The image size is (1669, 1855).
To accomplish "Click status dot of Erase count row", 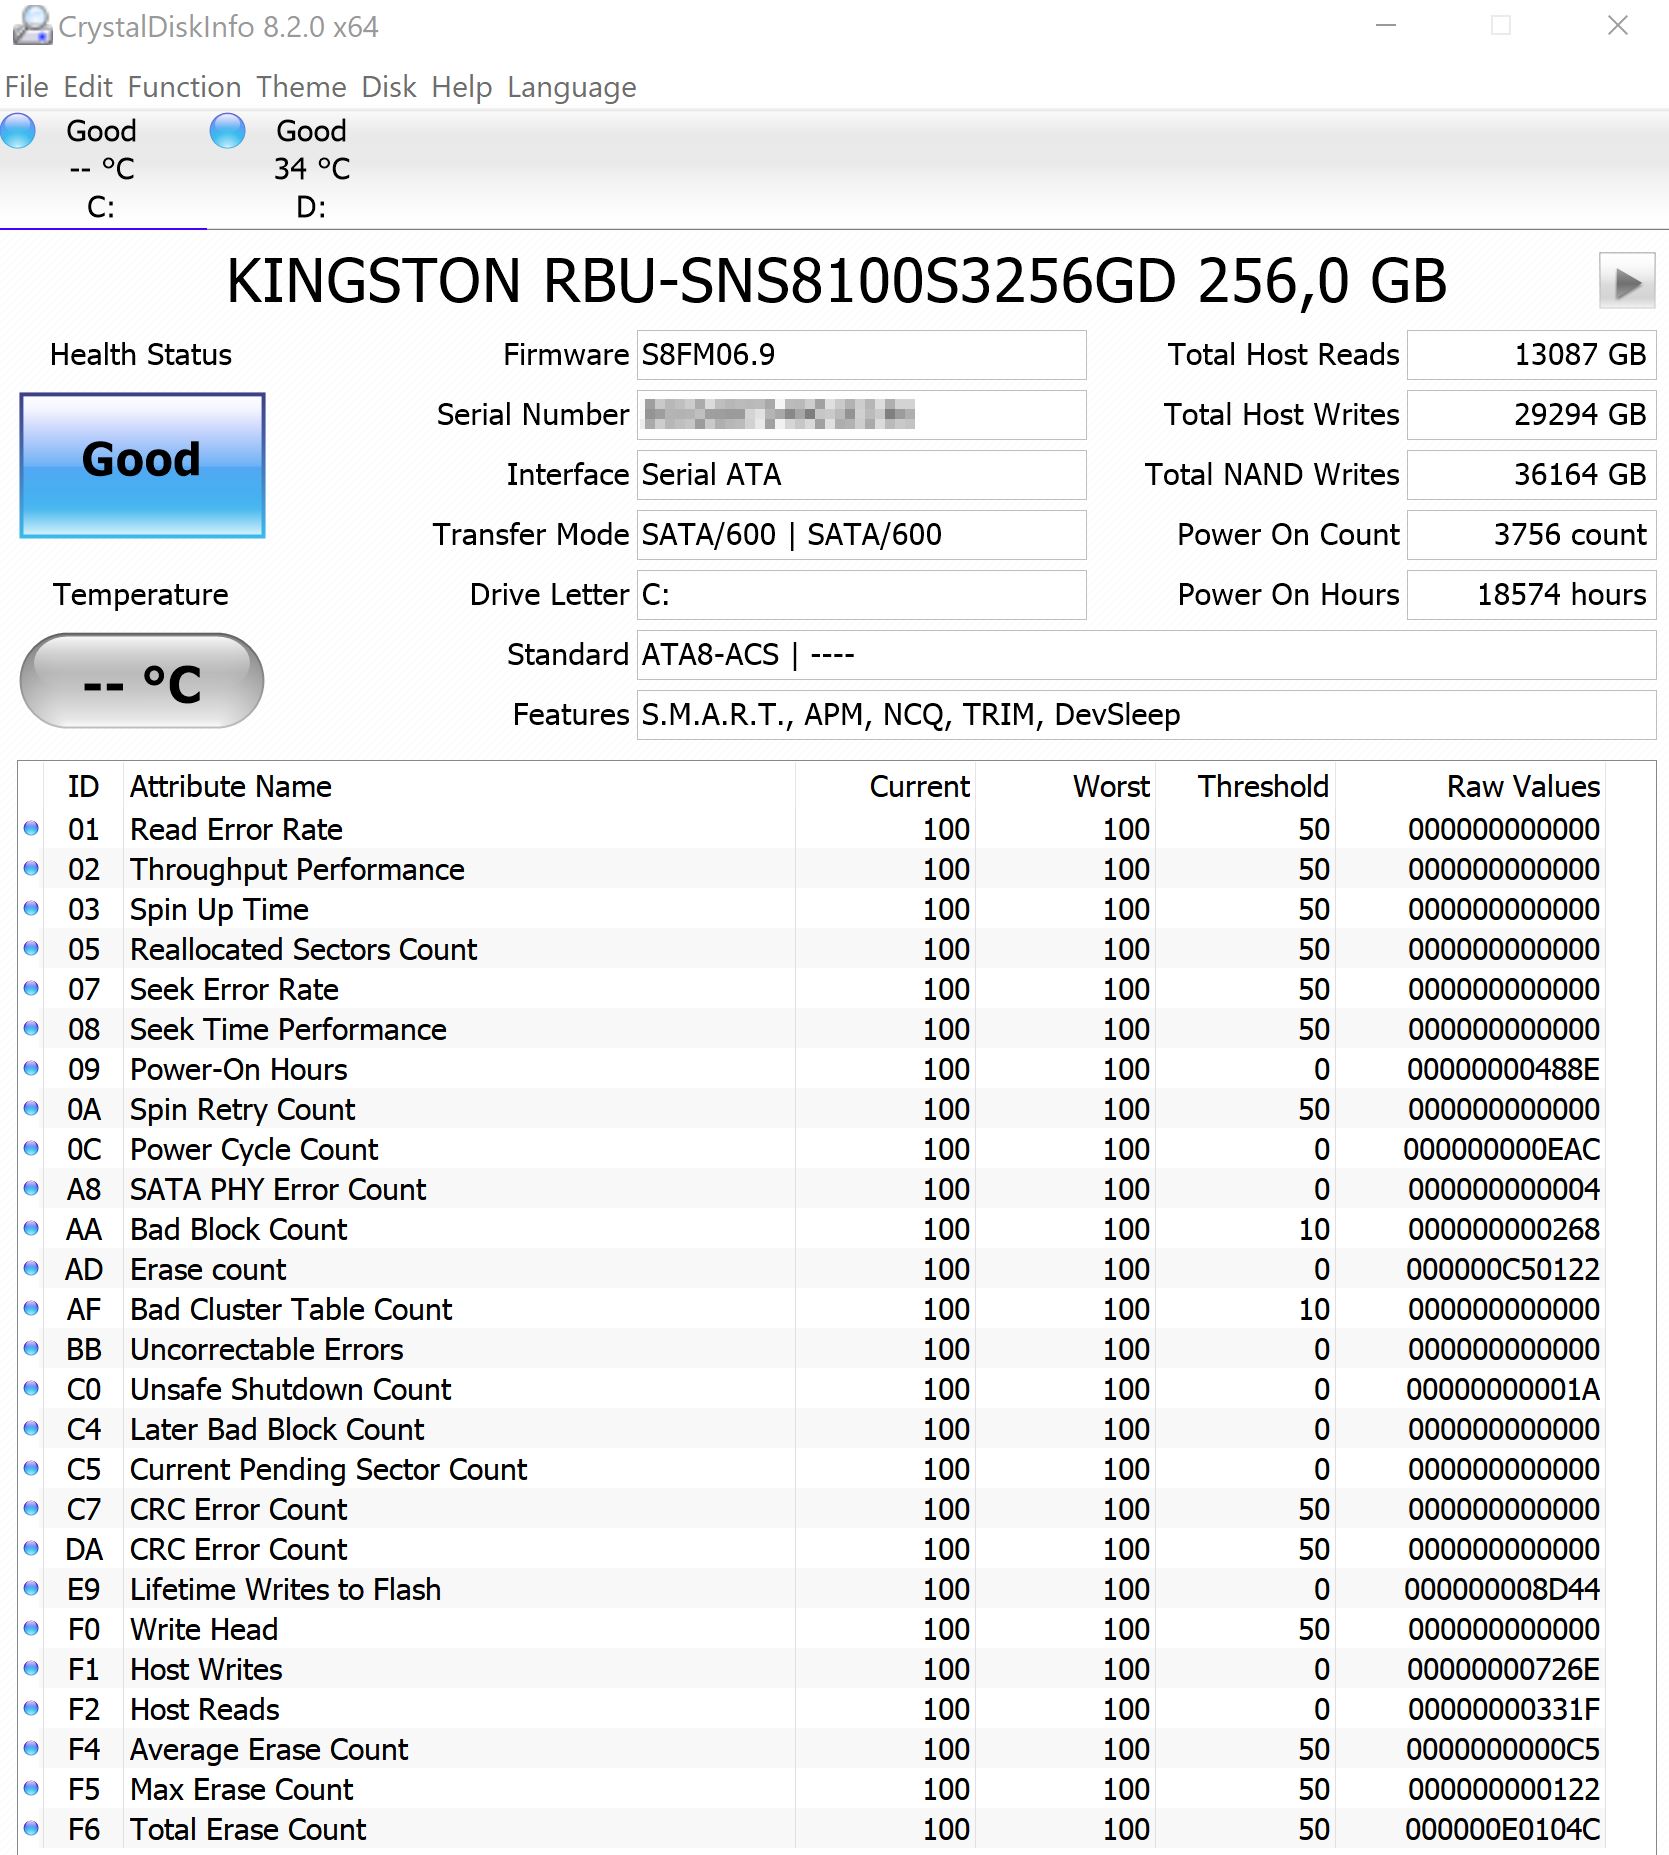I will coord(31,1268).
